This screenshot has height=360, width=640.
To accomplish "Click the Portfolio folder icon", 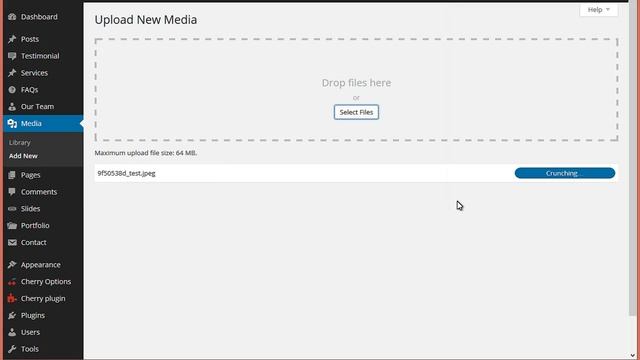I will pos(12,225).
